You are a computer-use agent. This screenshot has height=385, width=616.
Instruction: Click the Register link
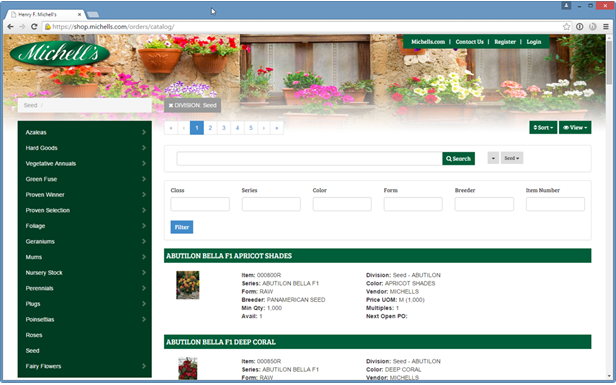[505, 42]
